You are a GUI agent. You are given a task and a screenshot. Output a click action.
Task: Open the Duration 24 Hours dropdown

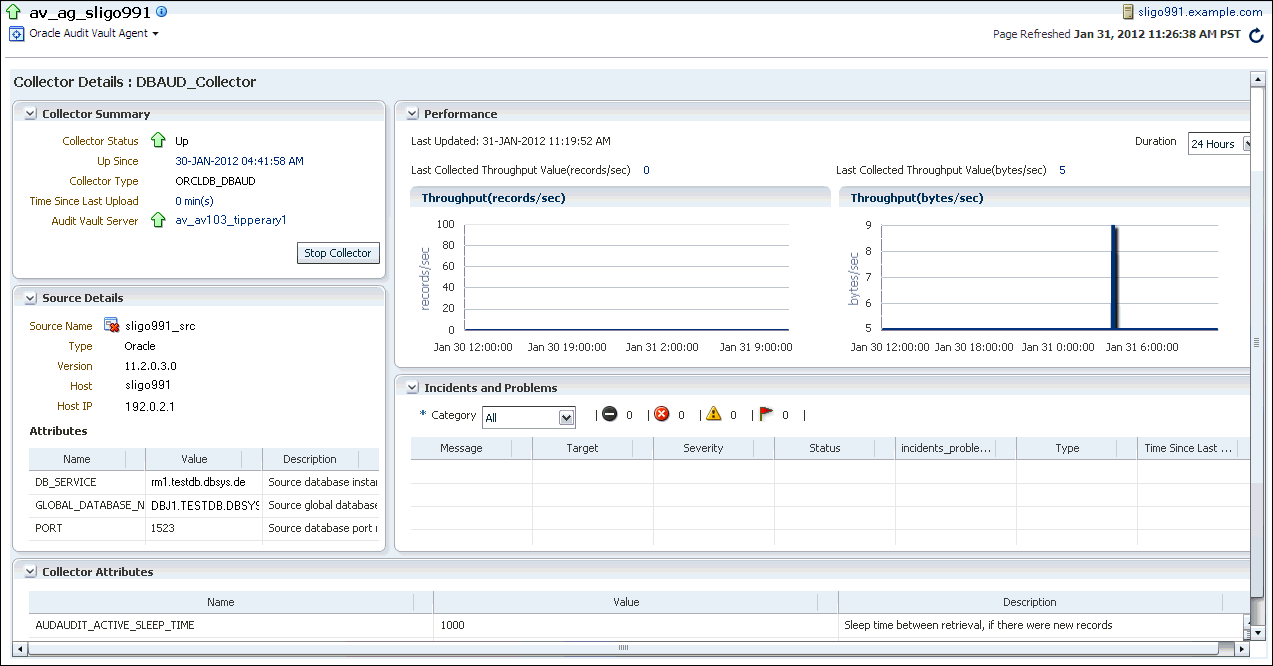coord(1220,144)
